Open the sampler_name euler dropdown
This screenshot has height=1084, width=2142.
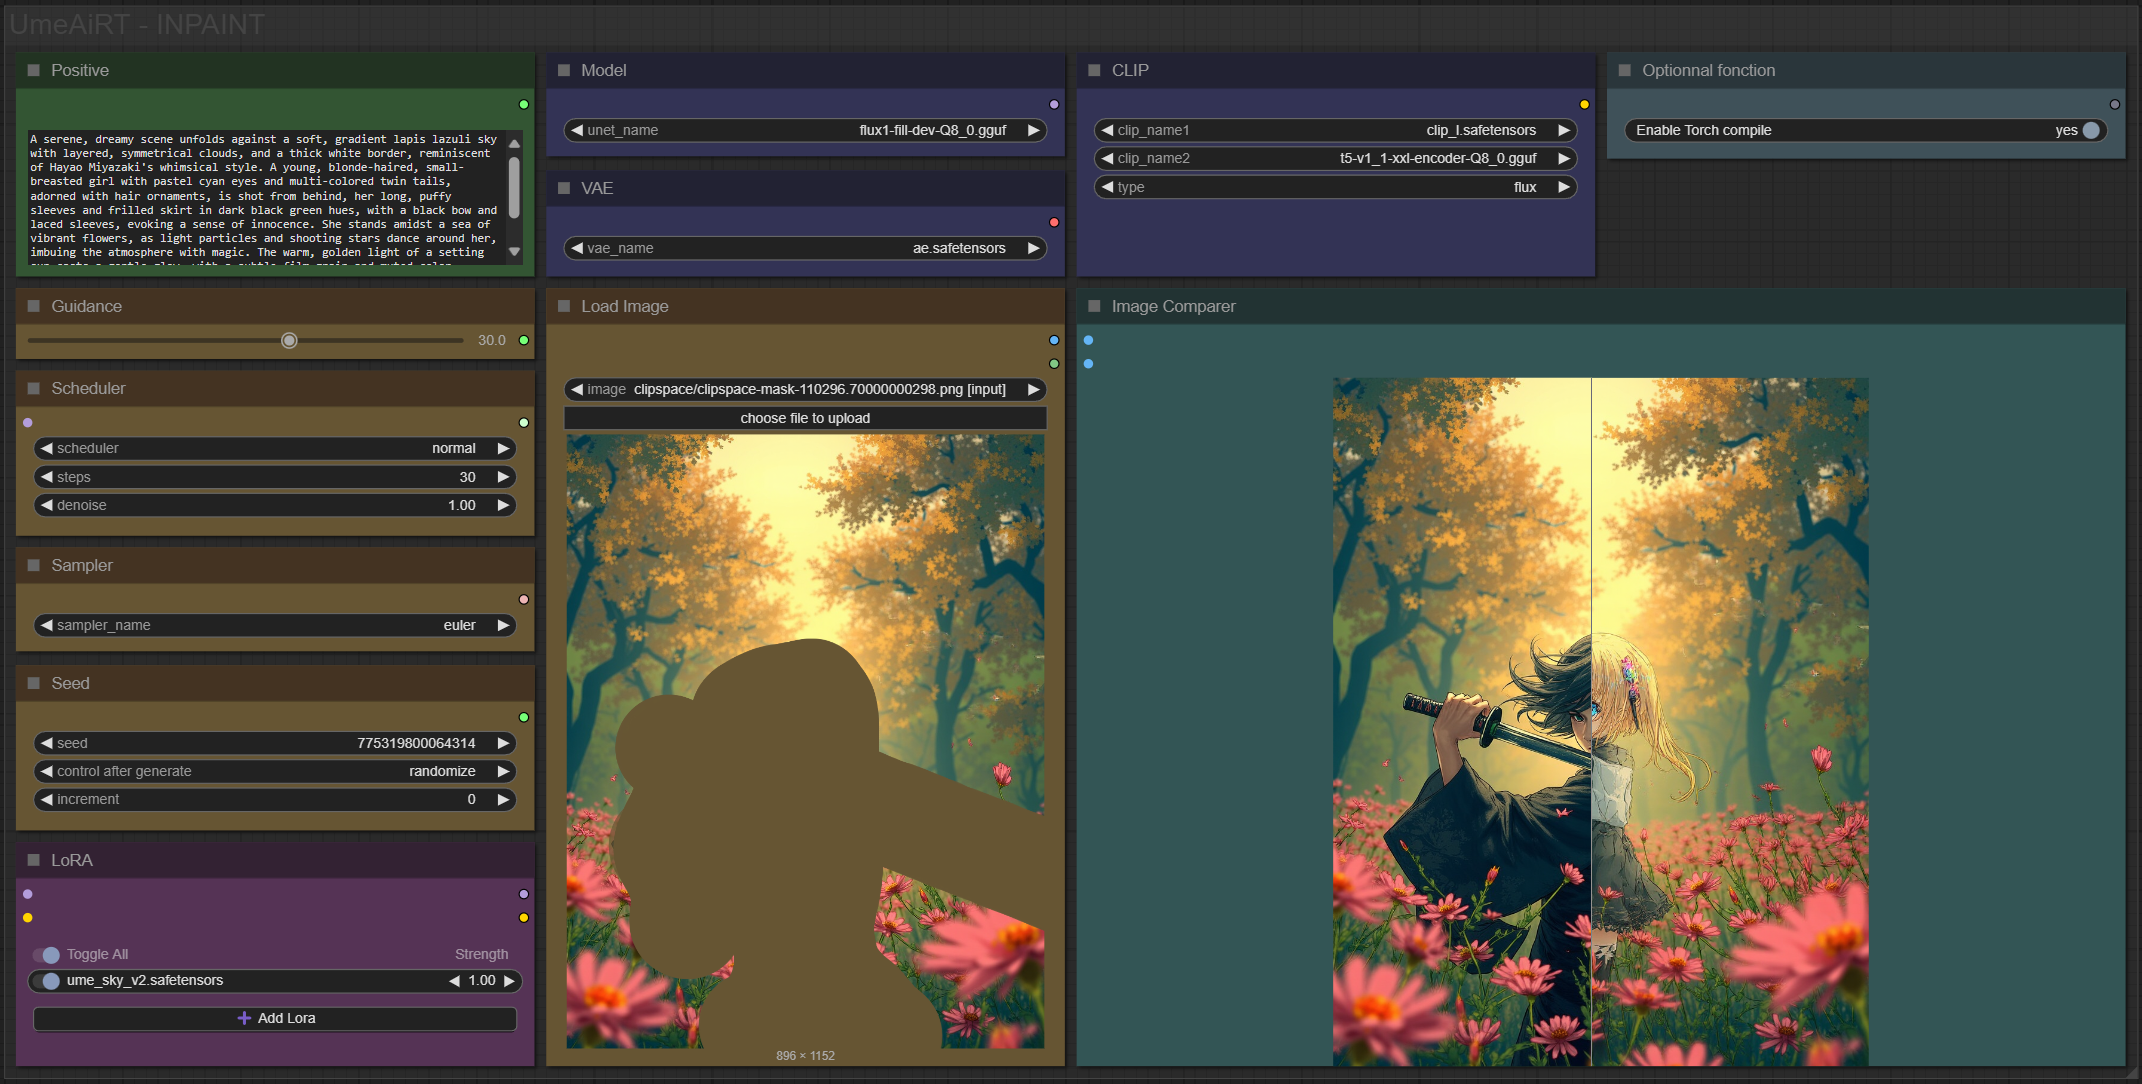point(275,625)
